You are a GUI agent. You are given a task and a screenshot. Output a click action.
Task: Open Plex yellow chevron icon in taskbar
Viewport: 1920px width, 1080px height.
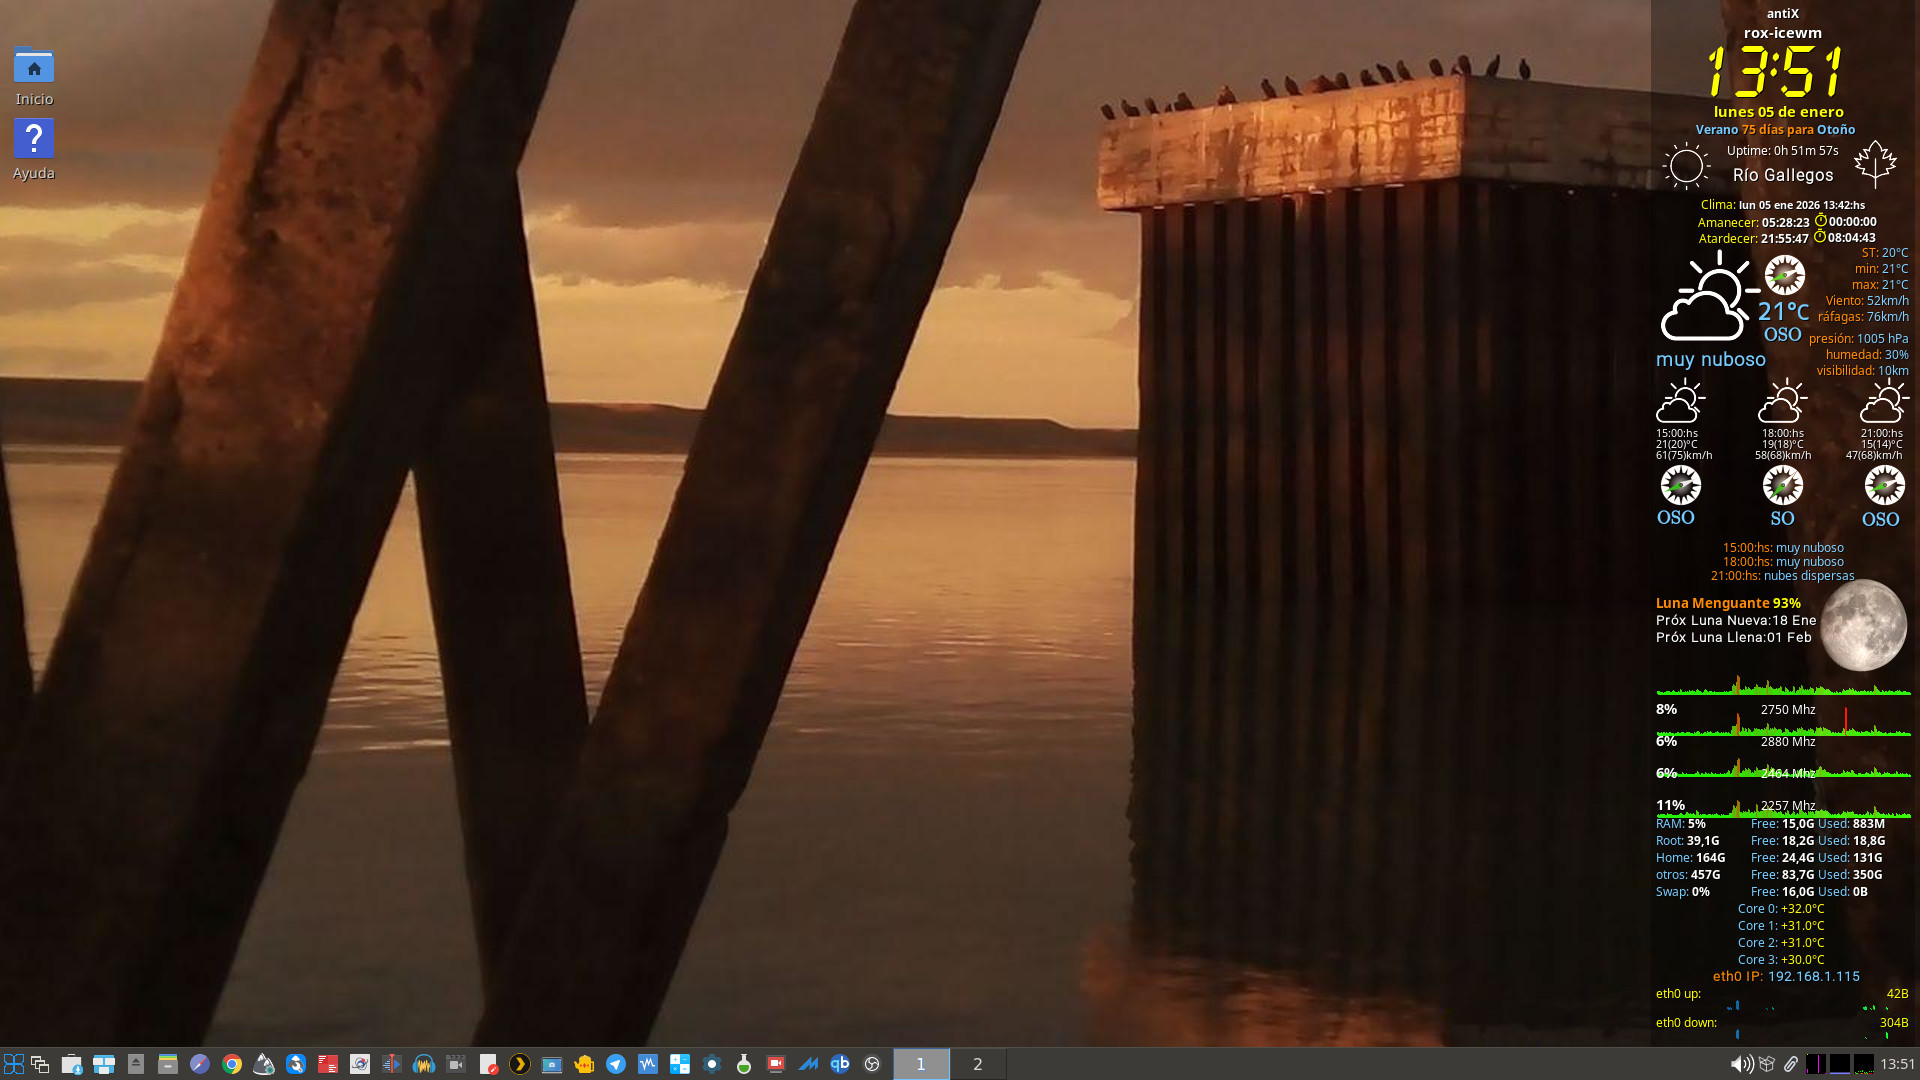(520, 1064)
